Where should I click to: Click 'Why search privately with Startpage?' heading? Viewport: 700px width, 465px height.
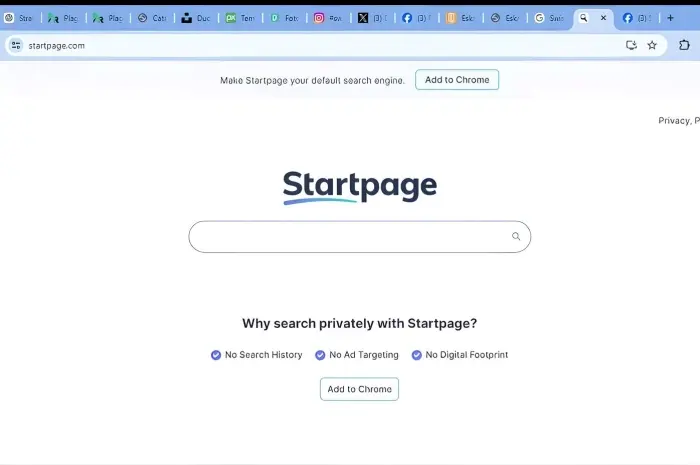[x=359, y=323]
